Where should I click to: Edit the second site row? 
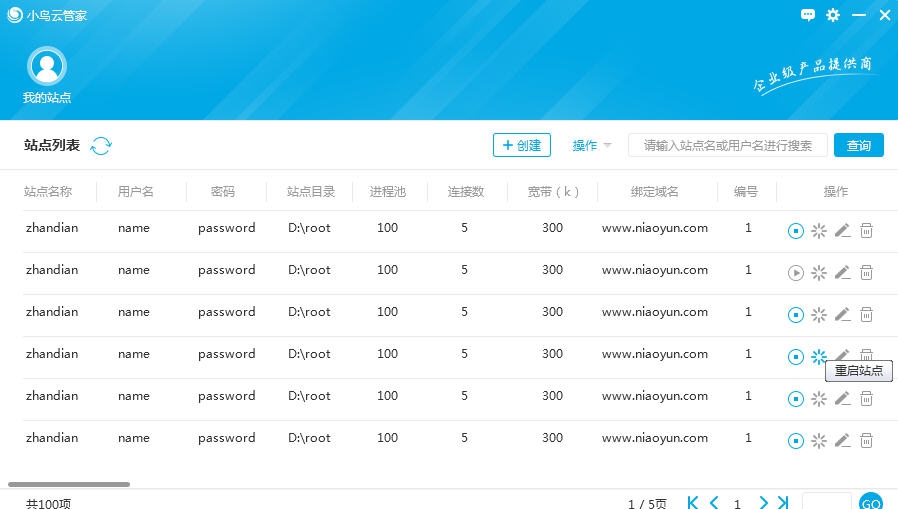(x=842, y=273)
